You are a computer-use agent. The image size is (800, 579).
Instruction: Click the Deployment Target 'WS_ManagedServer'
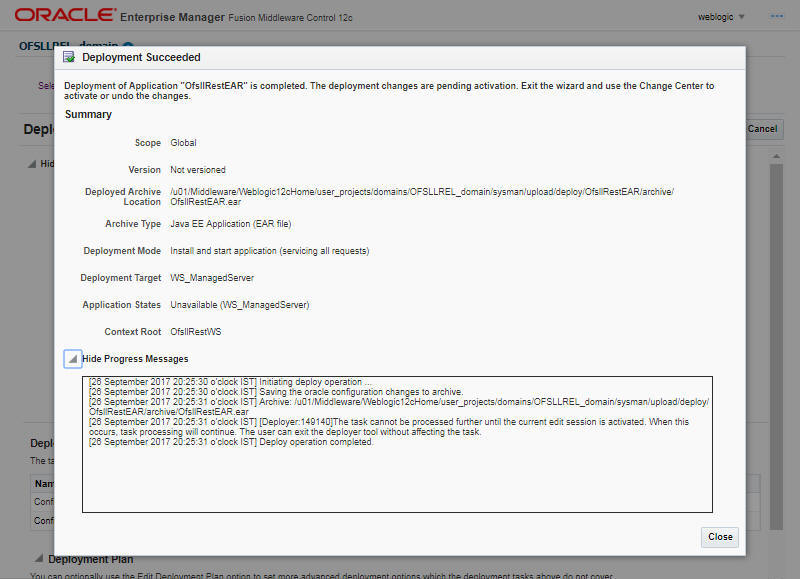coord(212,278)
